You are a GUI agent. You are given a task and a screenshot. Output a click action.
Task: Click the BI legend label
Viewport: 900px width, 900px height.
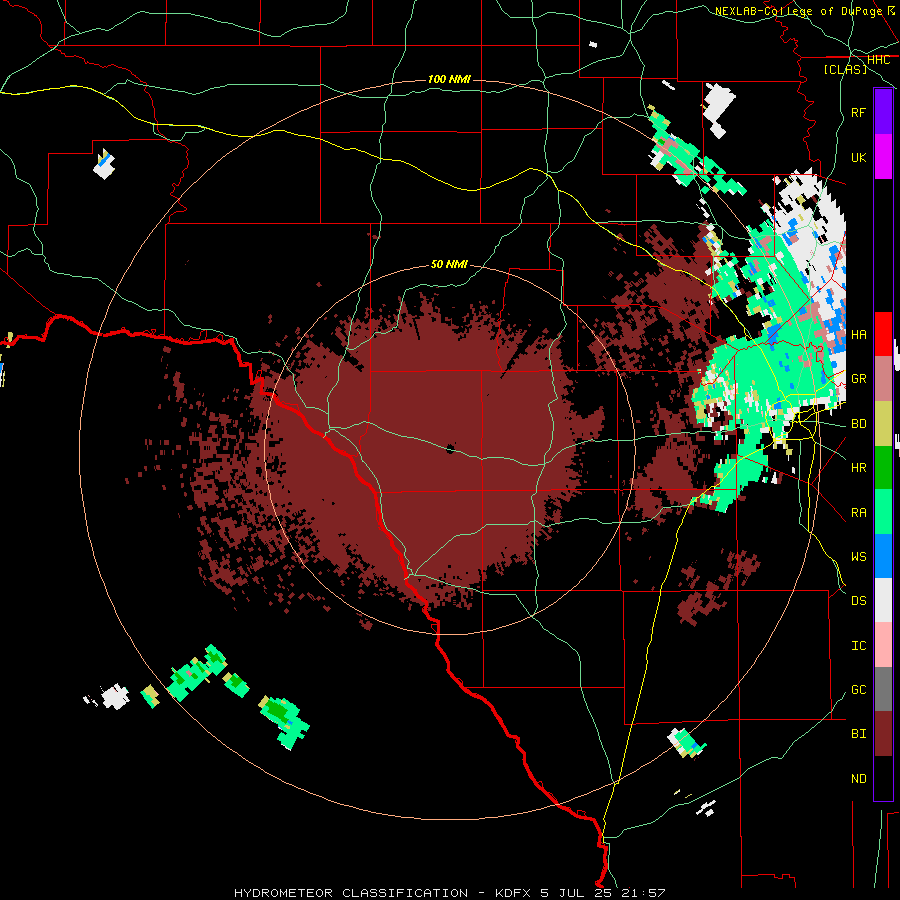click(859, 734)
